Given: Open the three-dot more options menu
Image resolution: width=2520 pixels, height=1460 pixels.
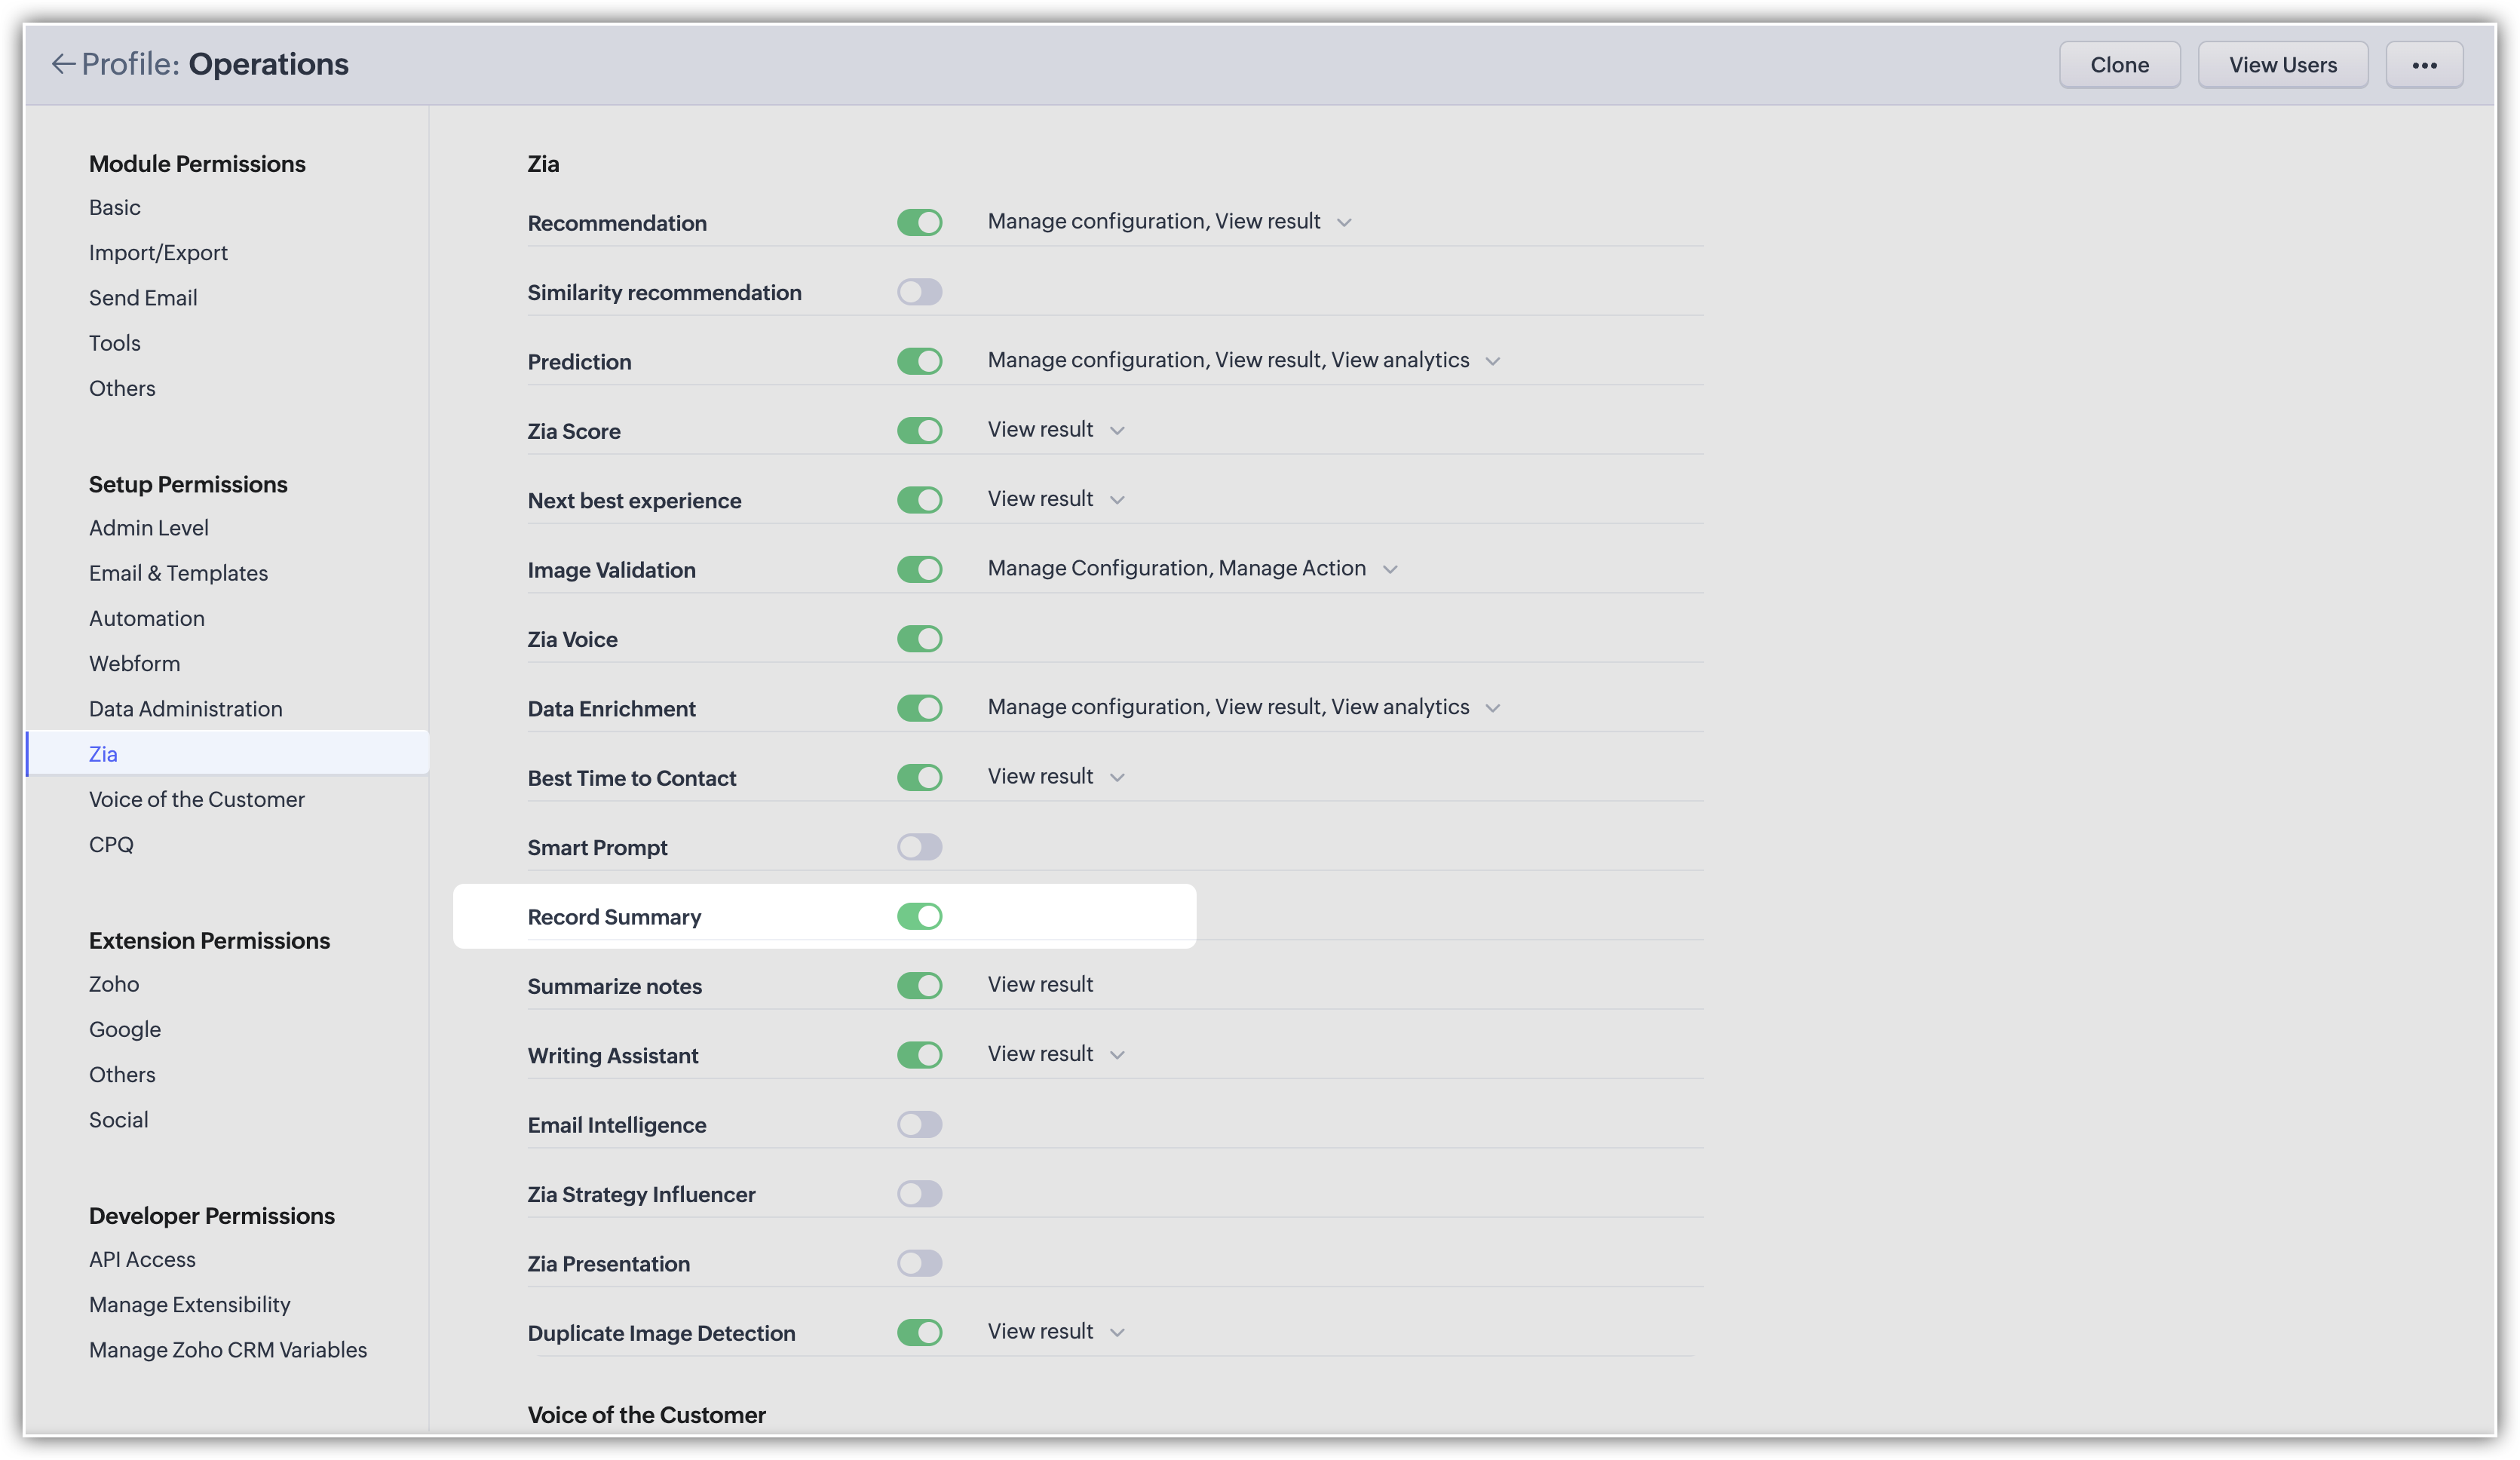Looking at the screenshot, I should point(2424,65).
